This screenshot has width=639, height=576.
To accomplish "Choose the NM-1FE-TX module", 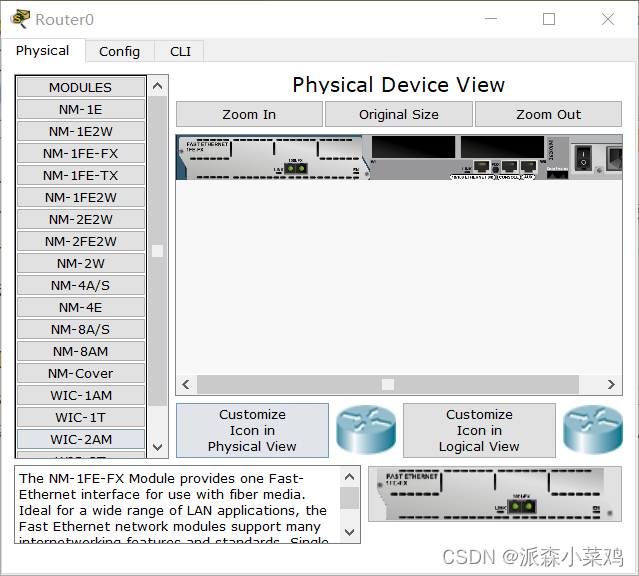I will [81, 175].
